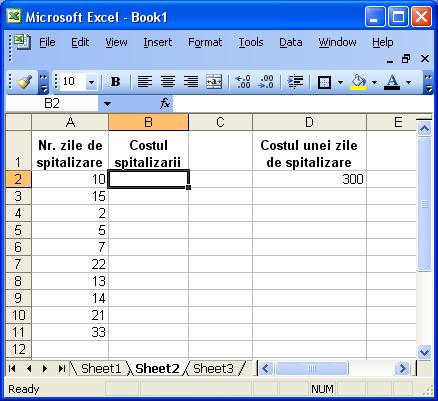This screenshot has width=438, height=401.
Task: Open the Format menu
Action: [205, 42]
